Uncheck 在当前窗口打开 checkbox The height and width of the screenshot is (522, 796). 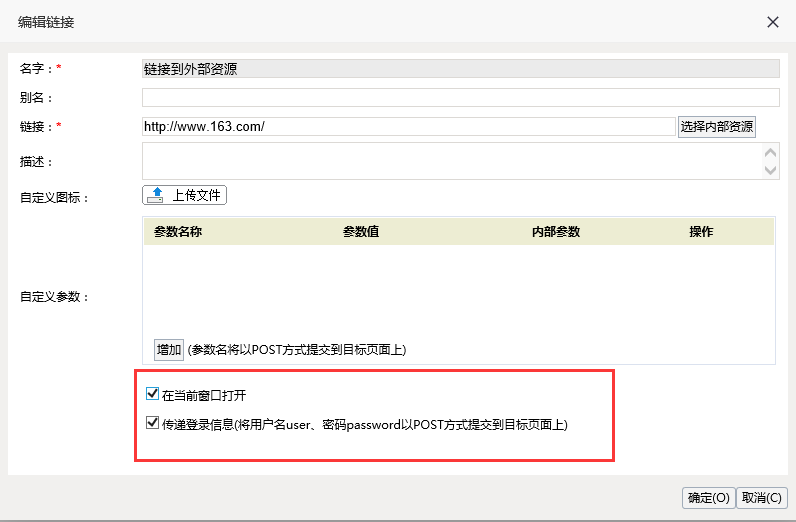(x=152, y=394)
